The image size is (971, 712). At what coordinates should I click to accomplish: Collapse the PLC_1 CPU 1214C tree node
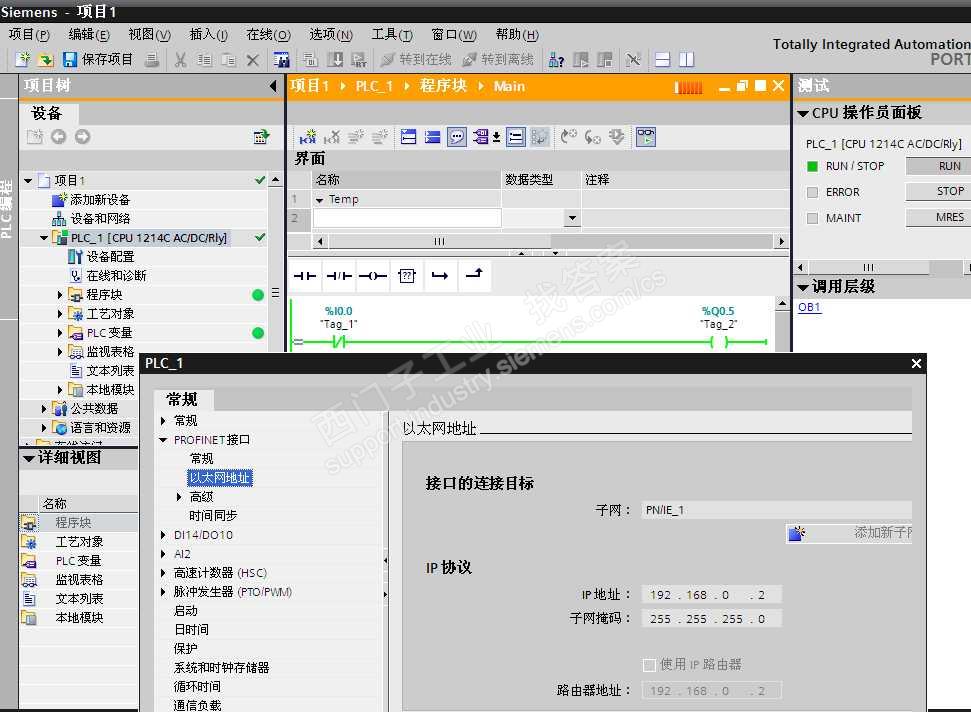(x=44, y=238)
